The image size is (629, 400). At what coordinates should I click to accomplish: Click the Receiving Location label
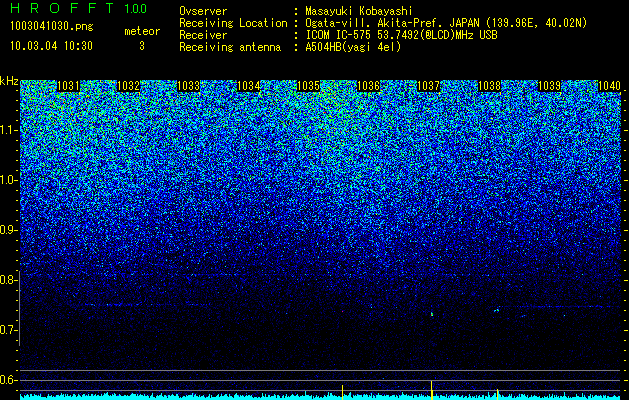point(233,23)
